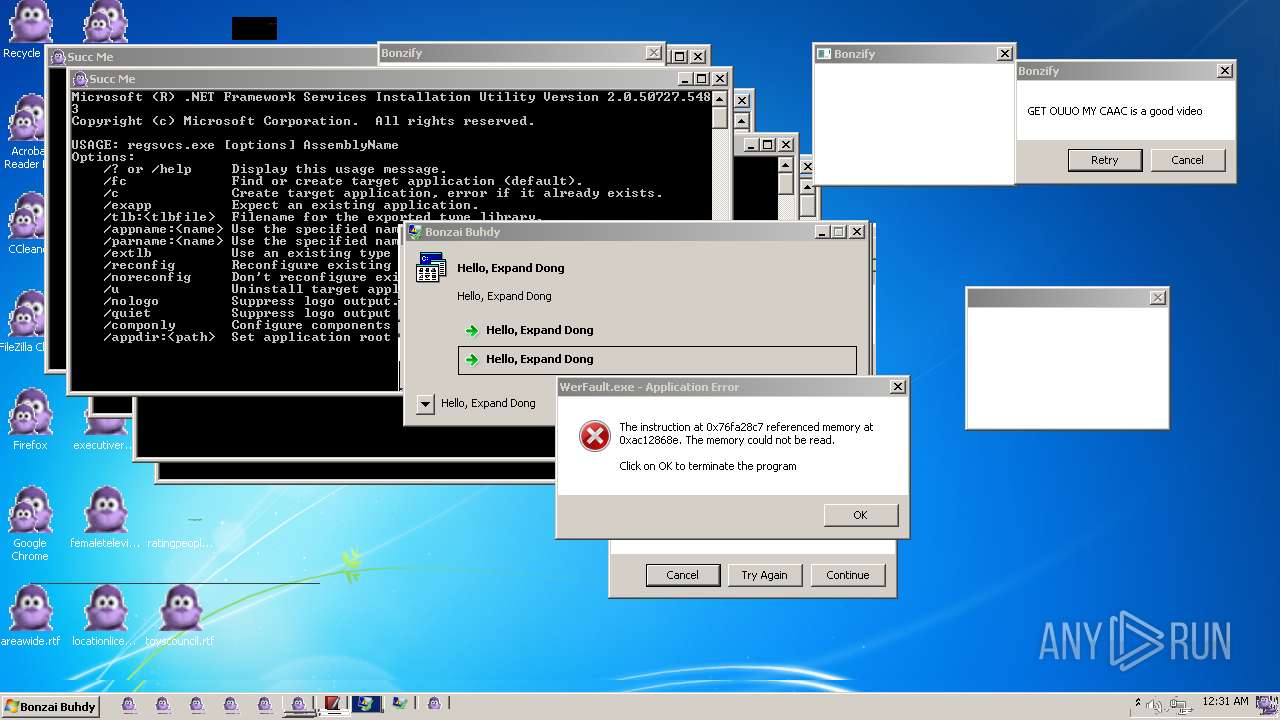1280x720 pixels.
Task: Click the 'USAGE: regsvcs.exe' console line
Action: (235, 145)
